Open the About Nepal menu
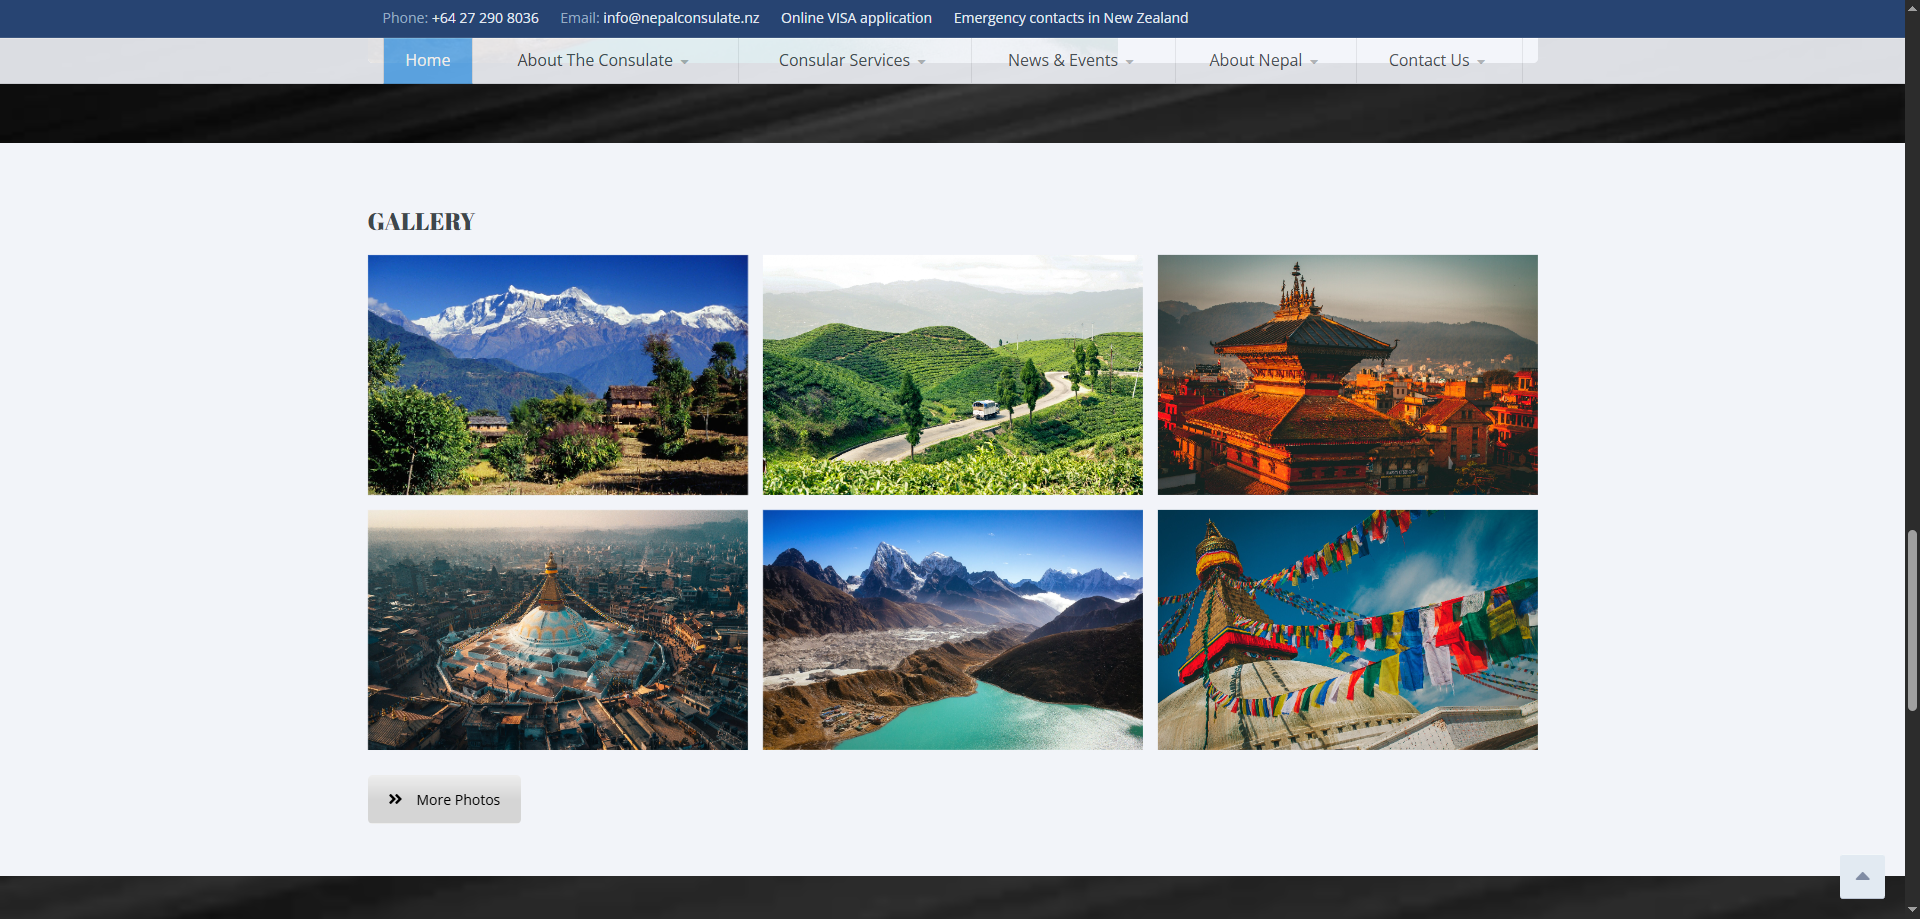The height and width of the screenshot is (919, 1920). coord(1256,60)
